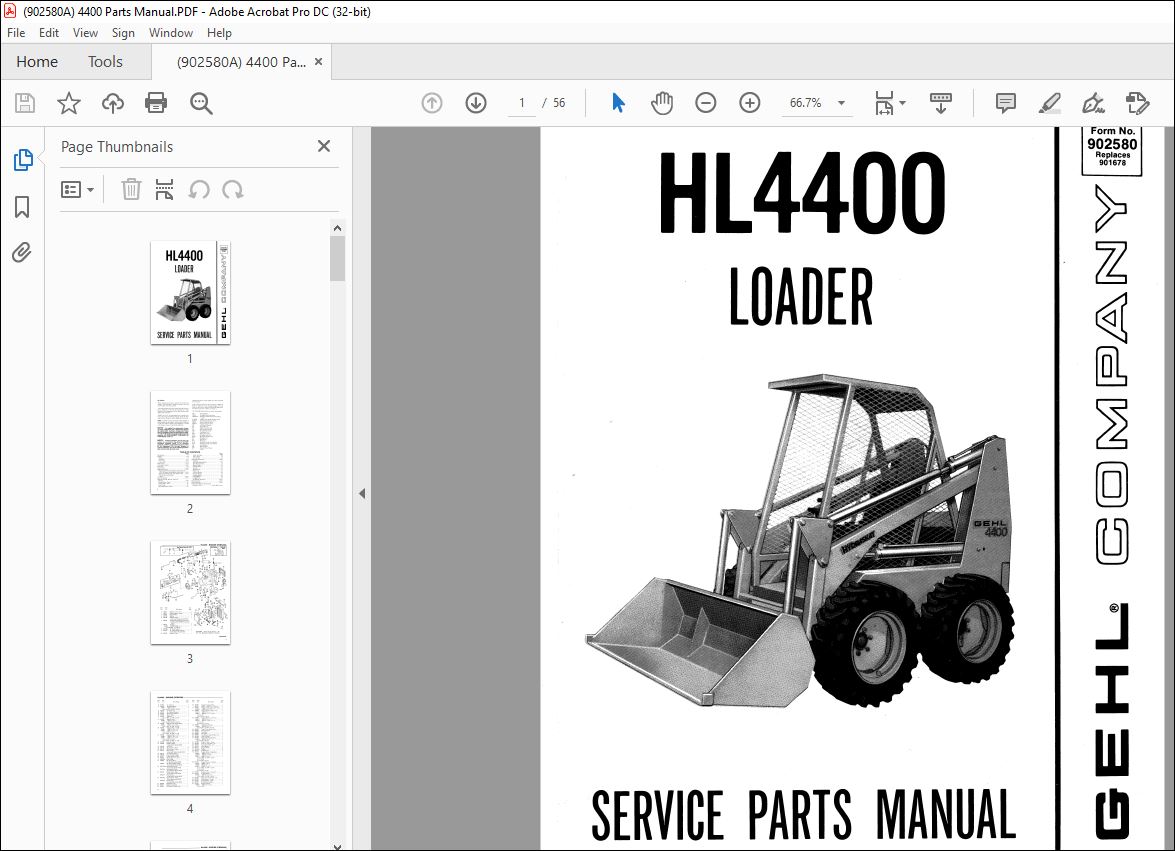1175x851 pixels.
Task: Switch to the Home tab
Action: tap(37, 61)
